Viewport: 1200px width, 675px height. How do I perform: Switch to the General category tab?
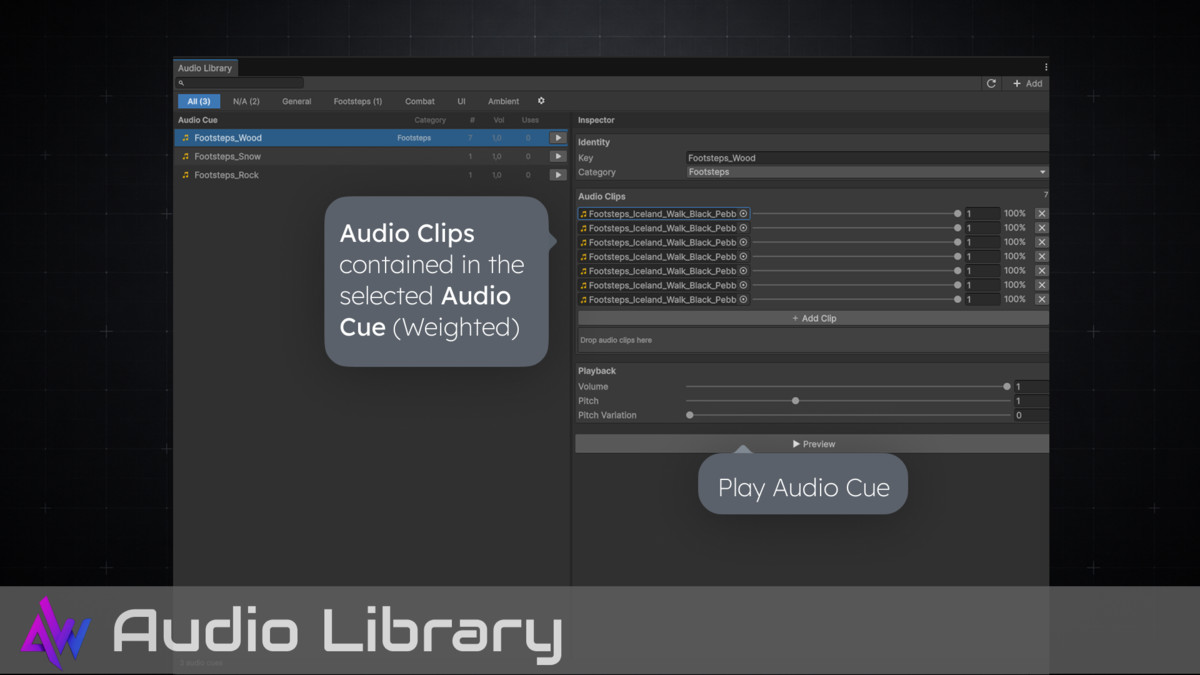[x=296, y=101]
